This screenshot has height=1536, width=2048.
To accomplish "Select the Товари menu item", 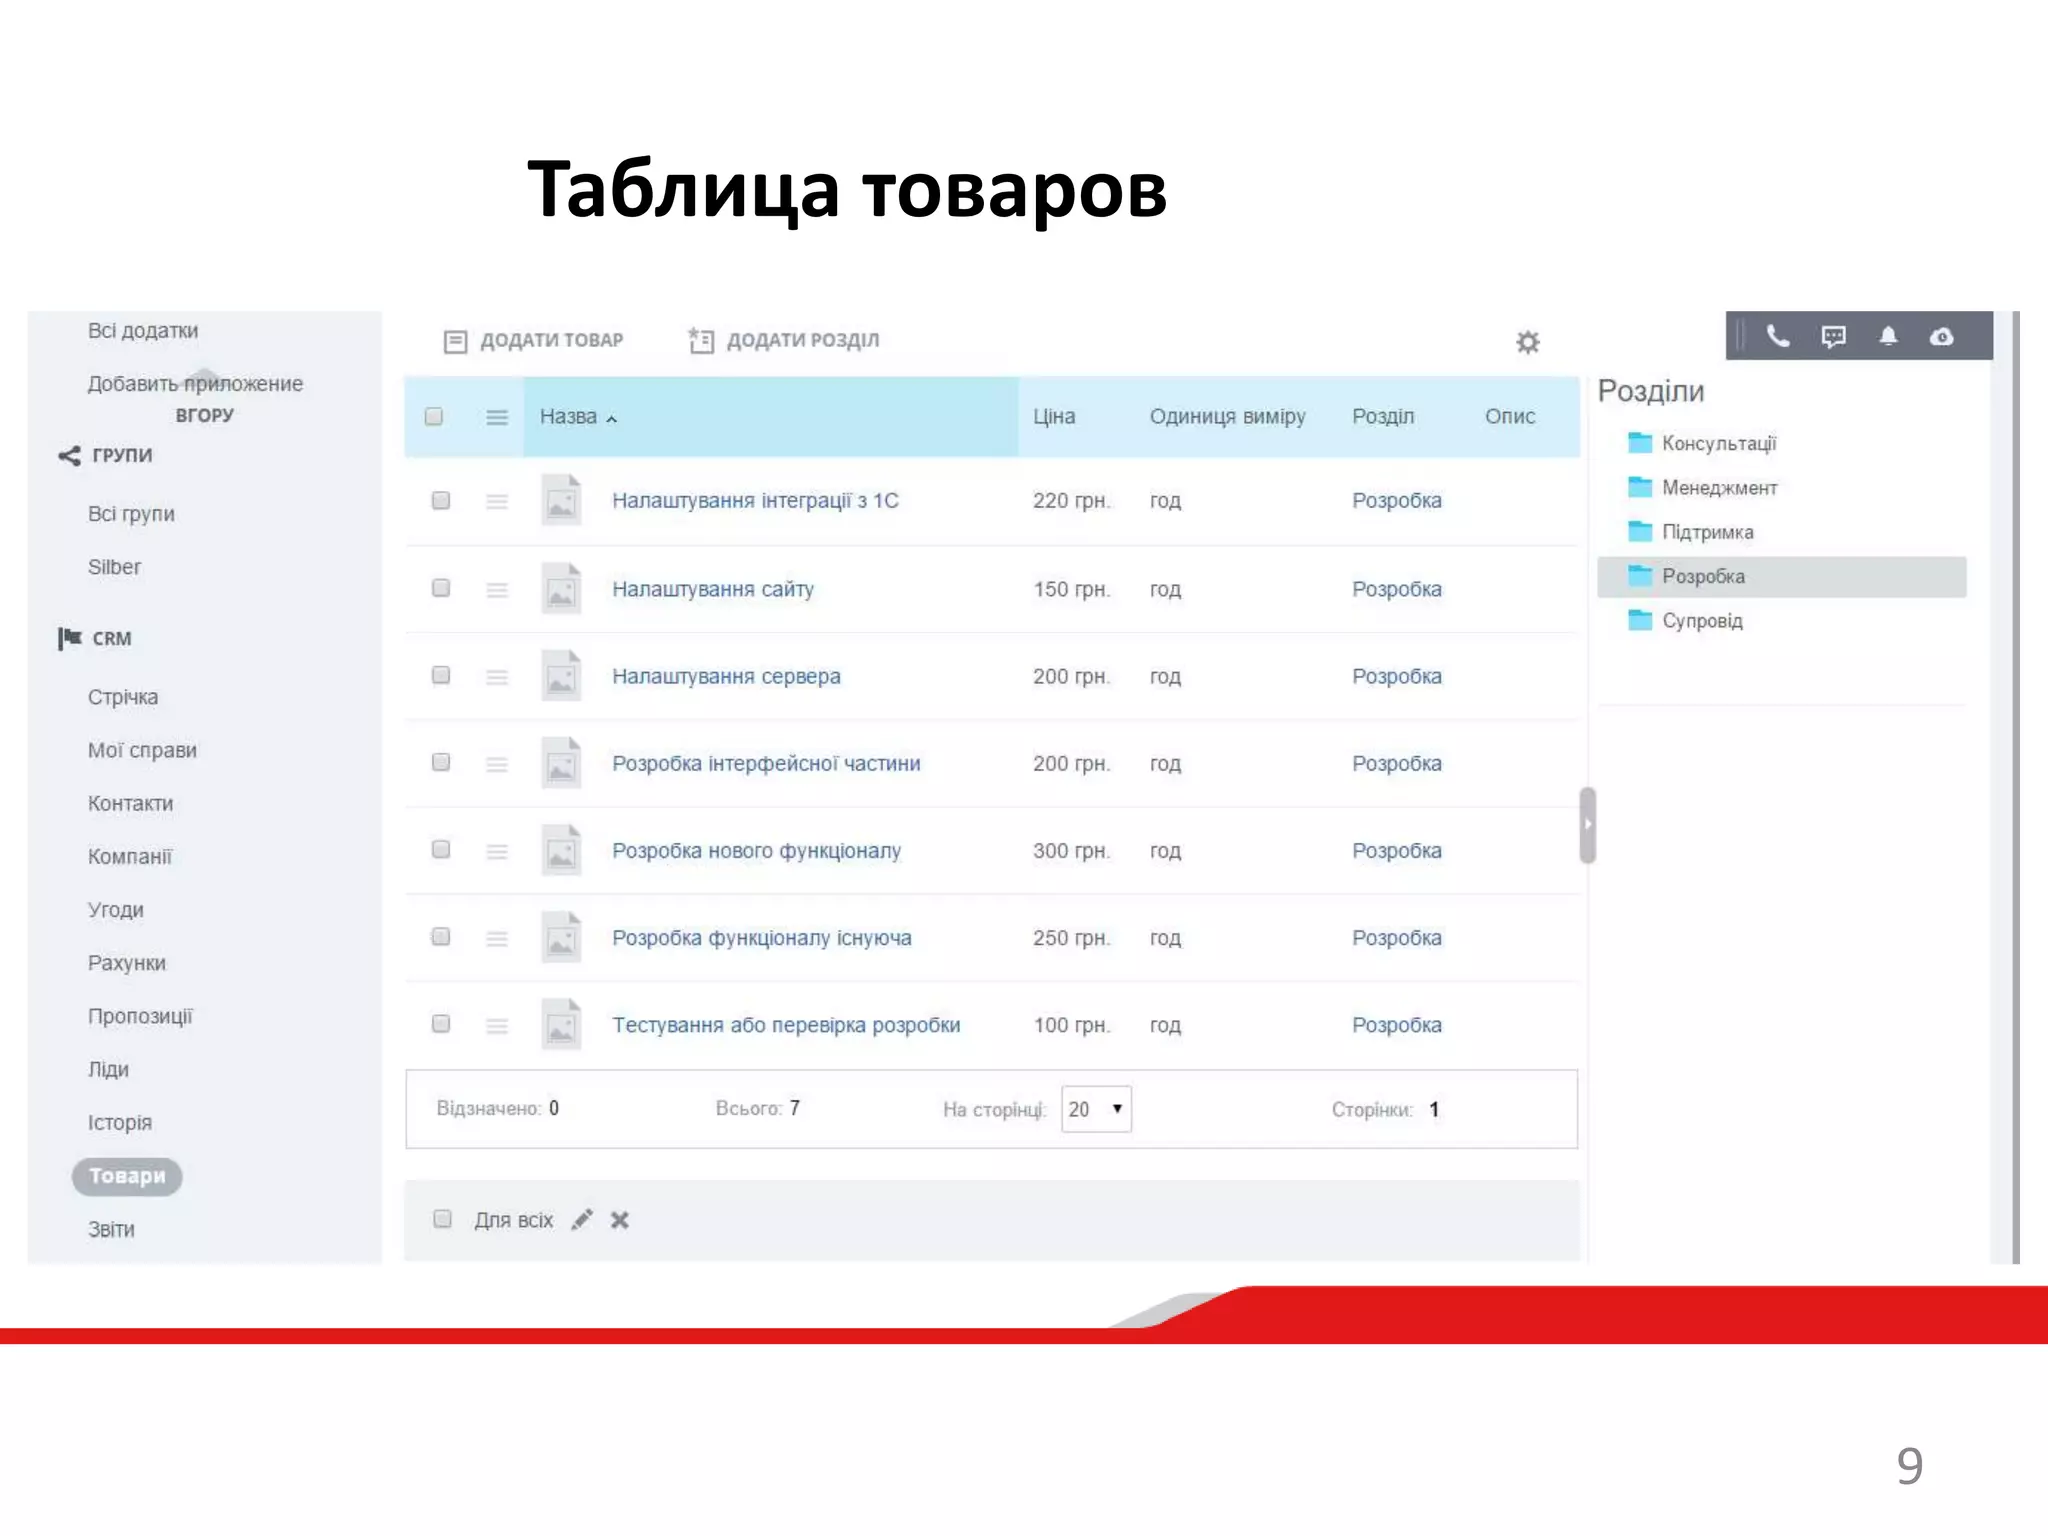I will click(127, 1176).
